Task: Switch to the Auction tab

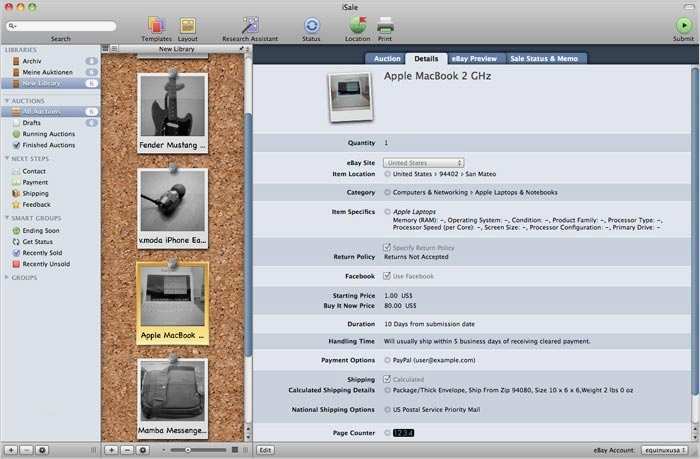Action: 386,58
